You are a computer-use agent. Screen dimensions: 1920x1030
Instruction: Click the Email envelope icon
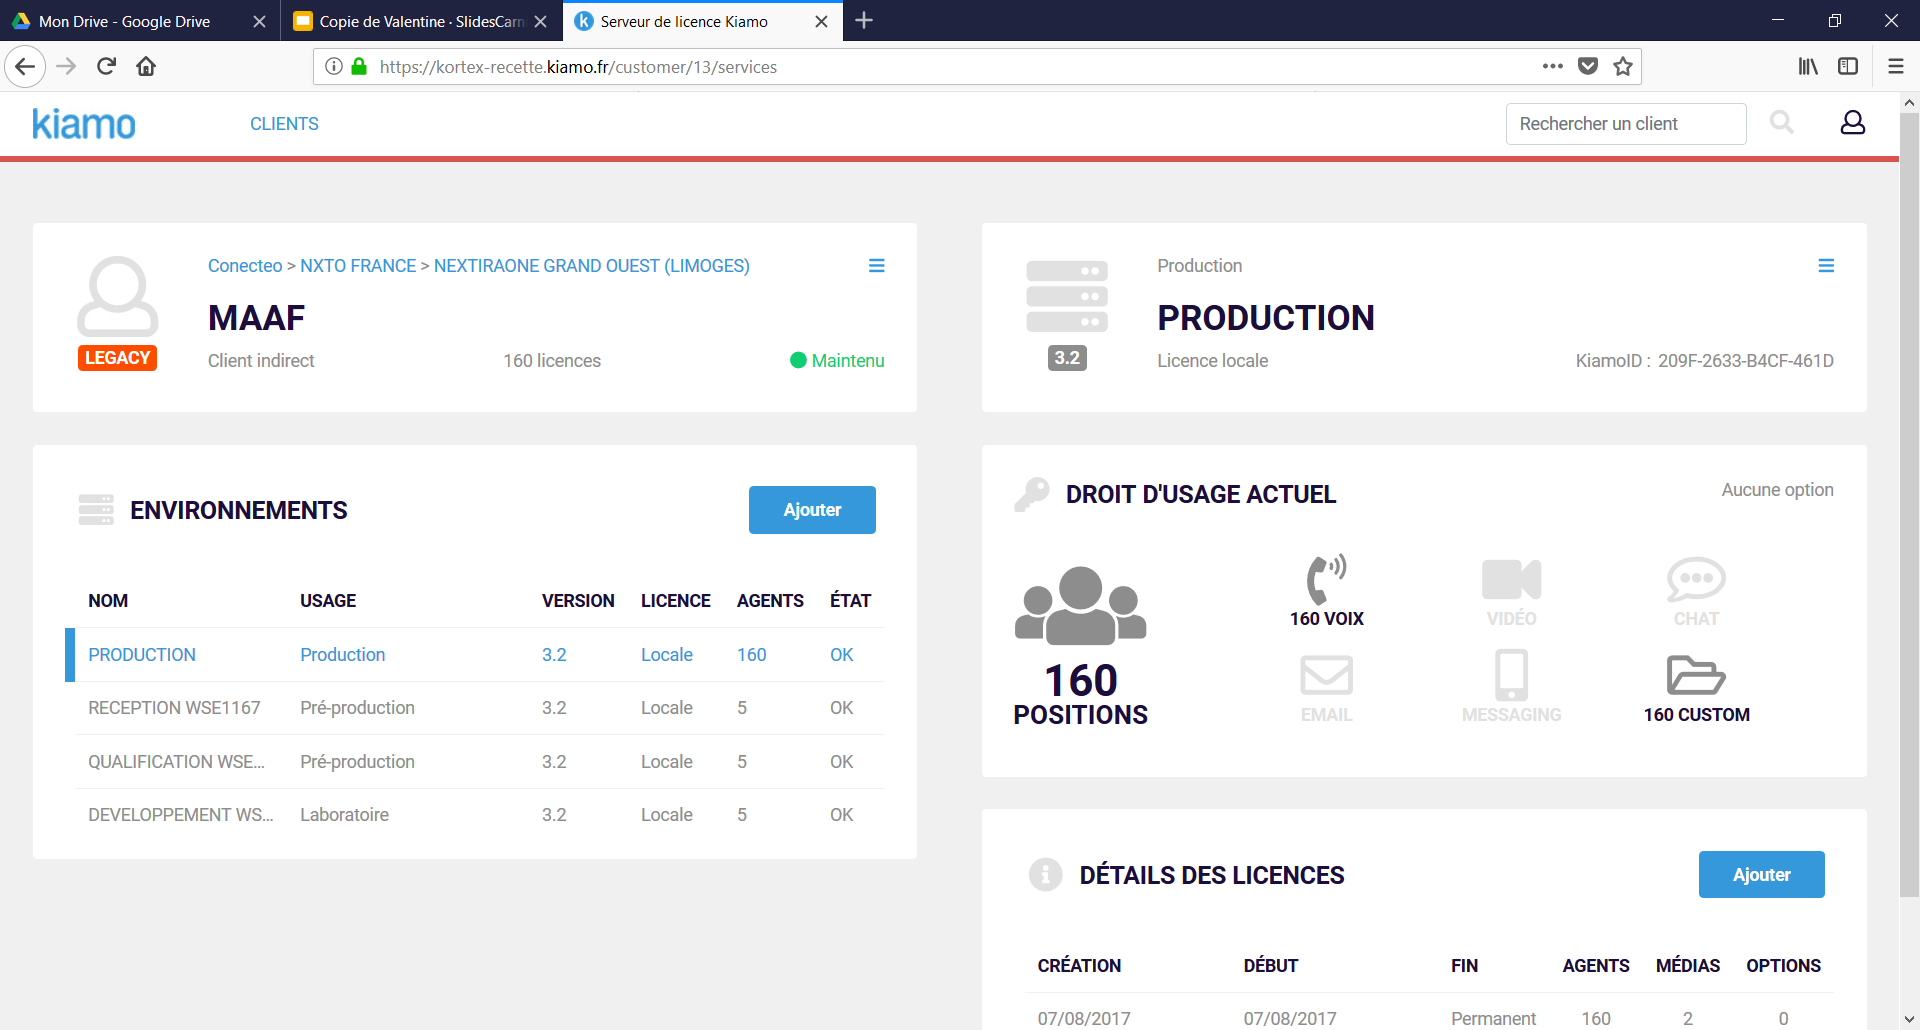[1326, 675]
